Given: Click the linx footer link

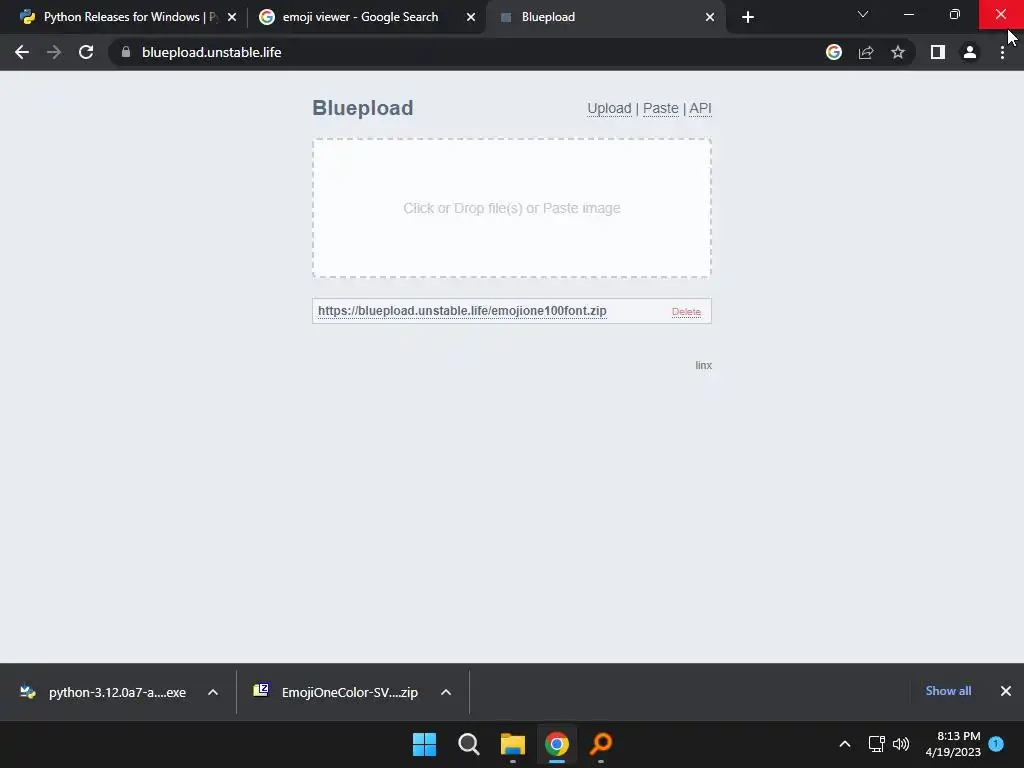Looking at the screenshot, I should 703,365.
